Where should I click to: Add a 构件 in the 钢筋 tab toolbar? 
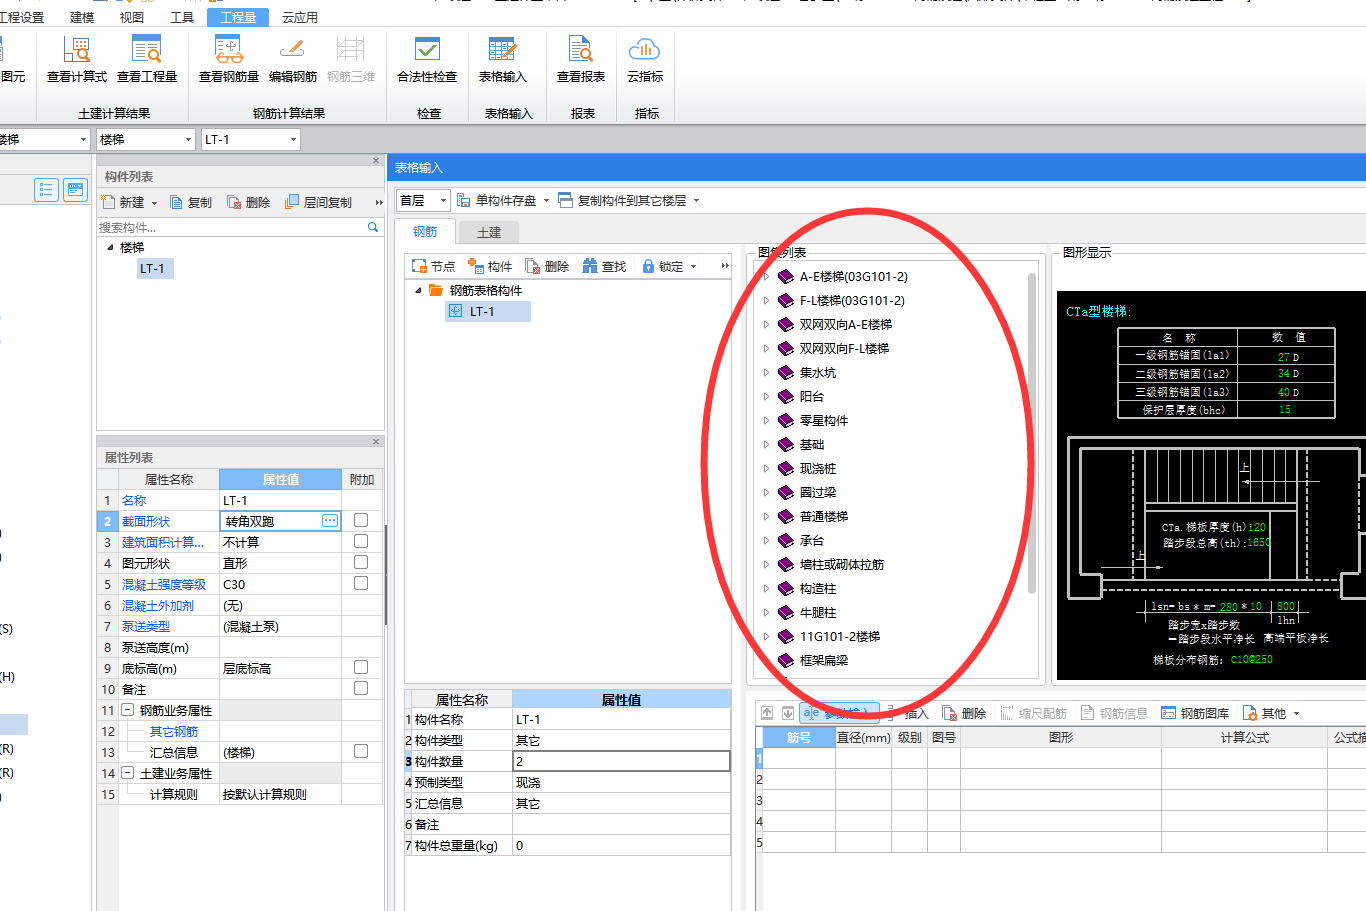click(x=490, y=266)
